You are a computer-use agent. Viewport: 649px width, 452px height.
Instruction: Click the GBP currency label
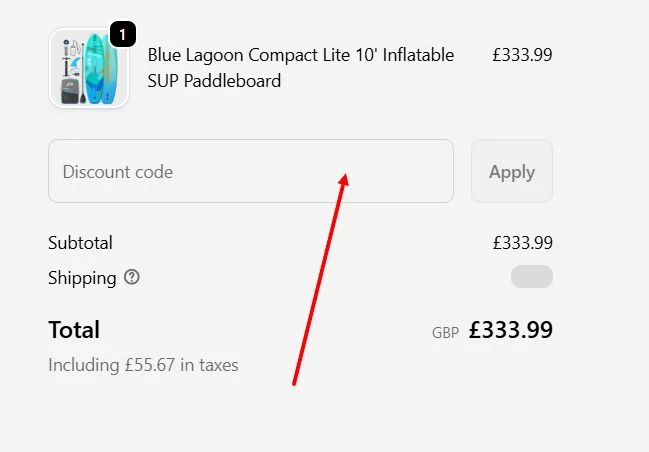coord(445,333)
